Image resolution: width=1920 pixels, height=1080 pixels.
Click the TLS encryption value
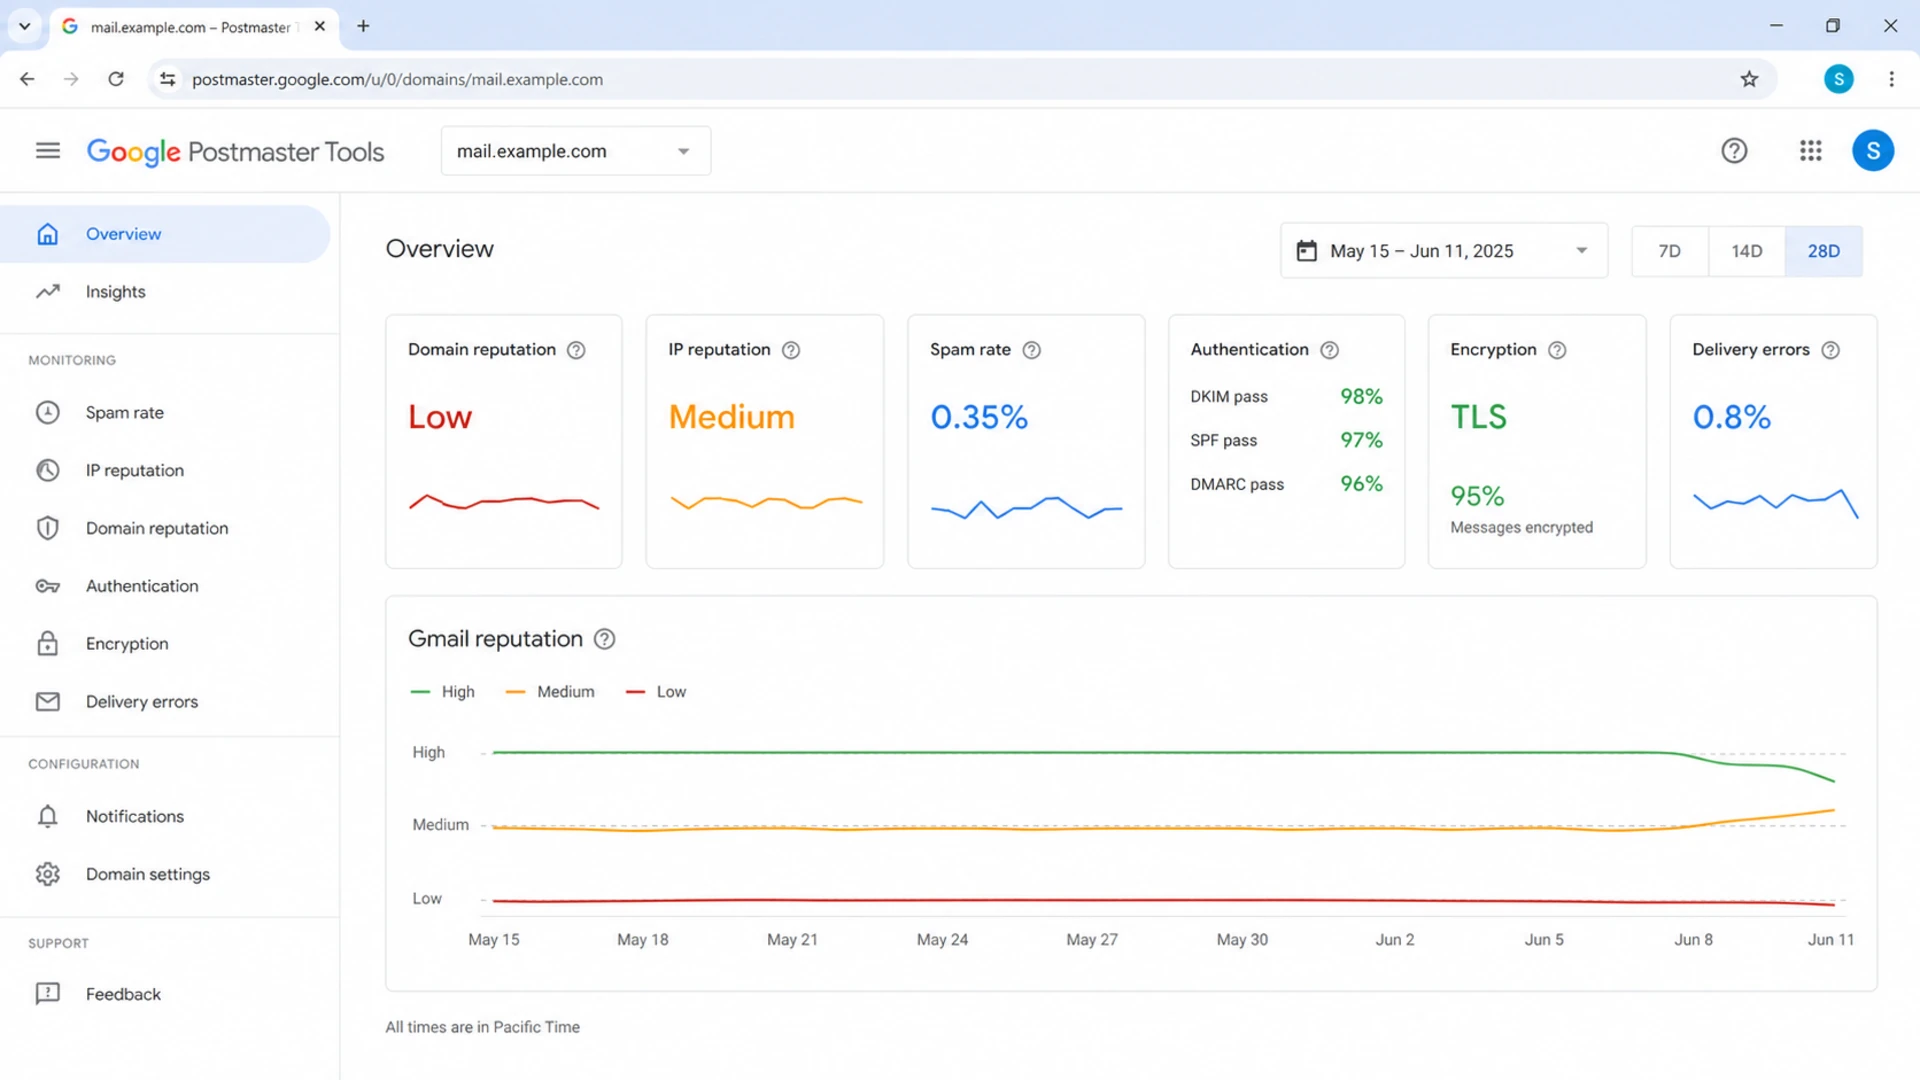click(1479, 417)
